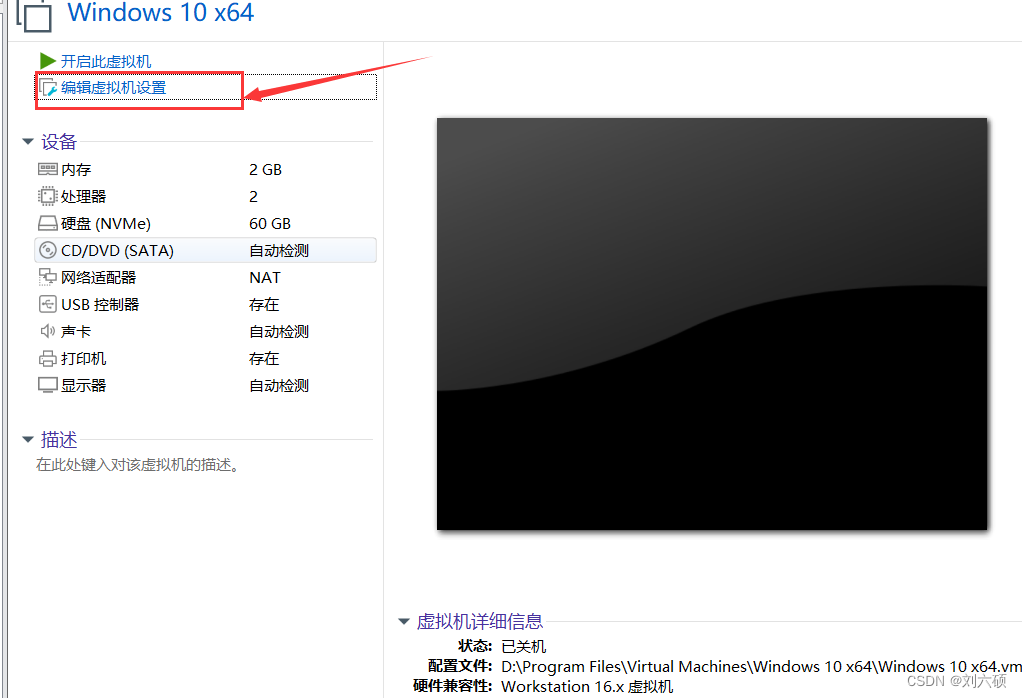Click the 自动检测 value for CD/DVD
Image resolution: width=1022 pixels, height=698 pixels.
click(279, 250)
